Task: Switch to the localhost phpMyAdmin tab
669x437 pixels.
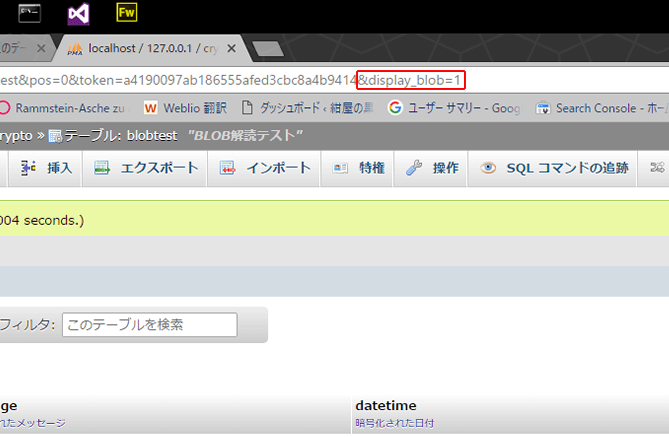Action: point(152,49)
